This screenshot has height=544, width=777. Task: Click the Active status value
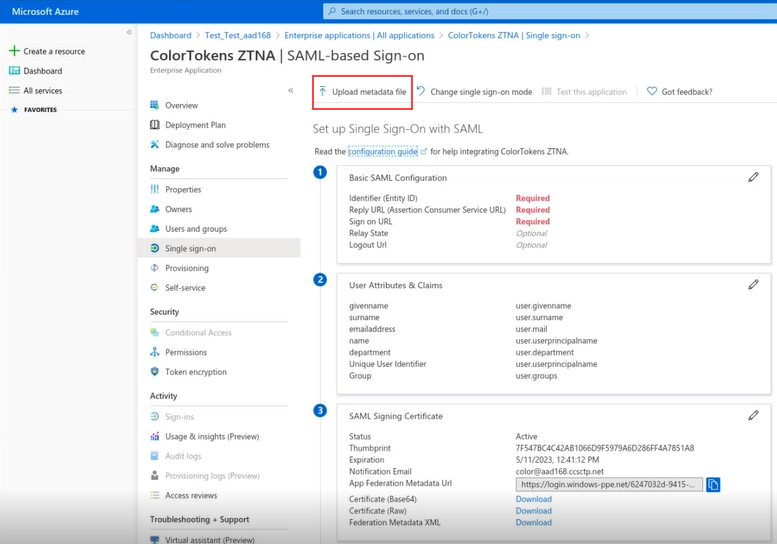click(526, 436)
